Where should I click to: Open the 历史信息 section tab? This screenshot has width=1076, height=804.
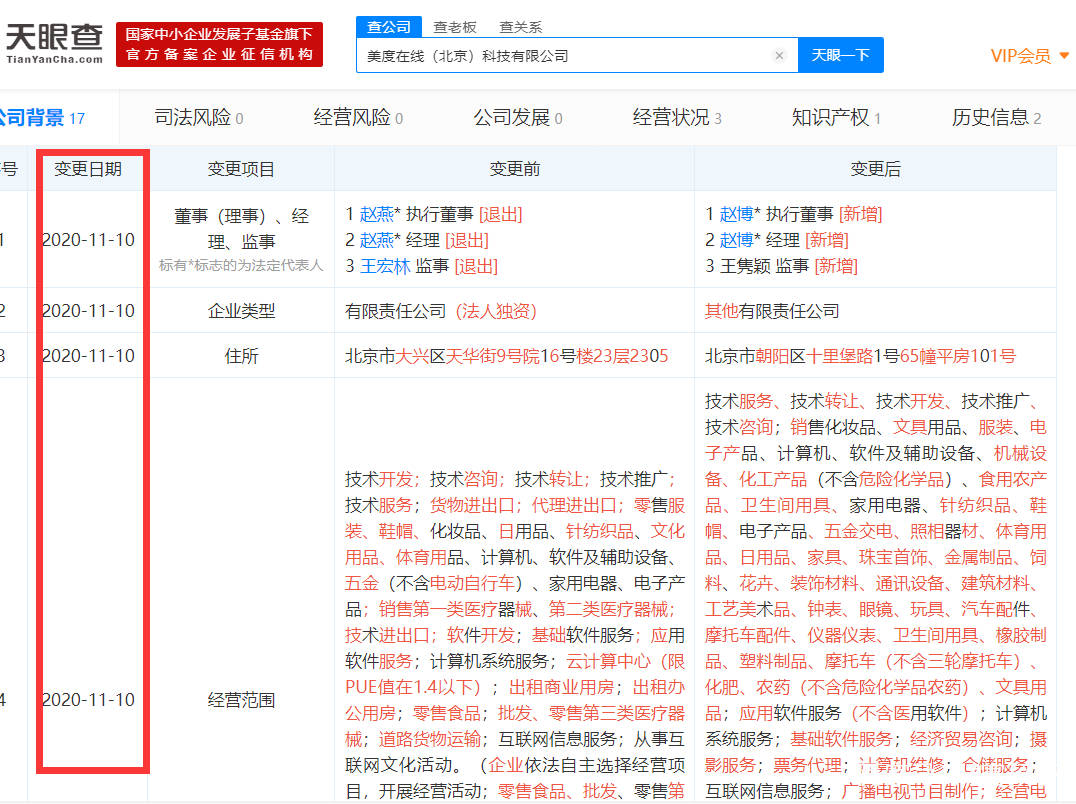pyautogui.click(x=996, y=118)
